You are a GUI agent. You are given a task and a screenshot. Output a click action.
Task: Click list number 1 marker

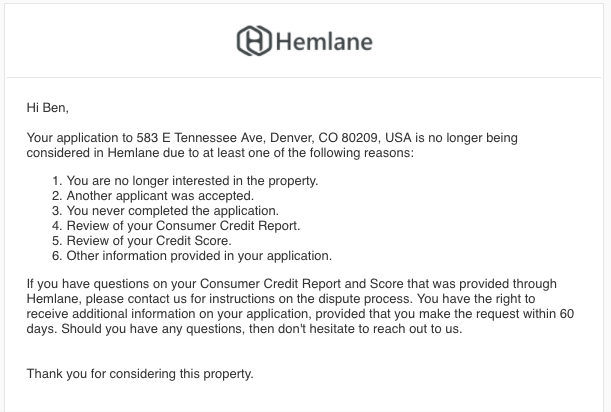(57, 181)
